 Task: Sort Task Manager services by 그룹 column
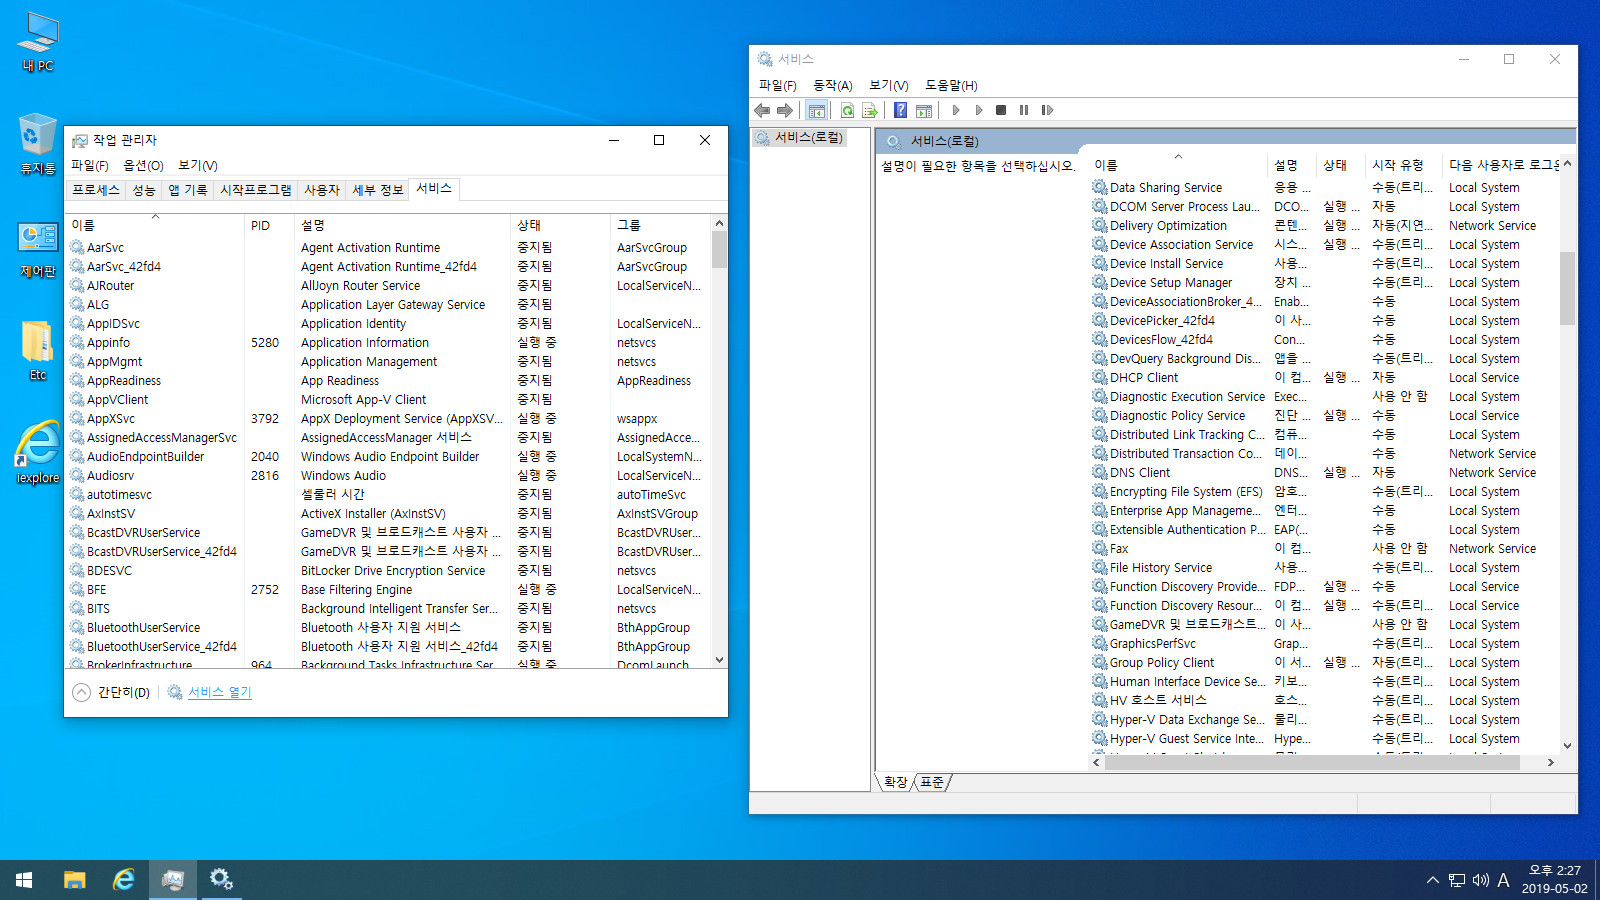pos(660,225)
